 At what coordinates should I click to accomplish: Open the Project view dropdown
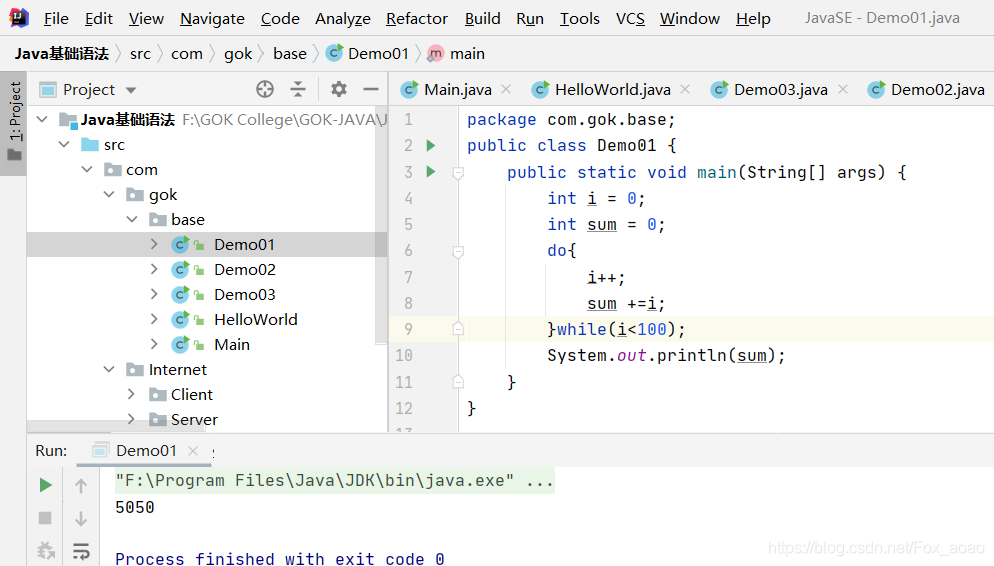[131, 90]
